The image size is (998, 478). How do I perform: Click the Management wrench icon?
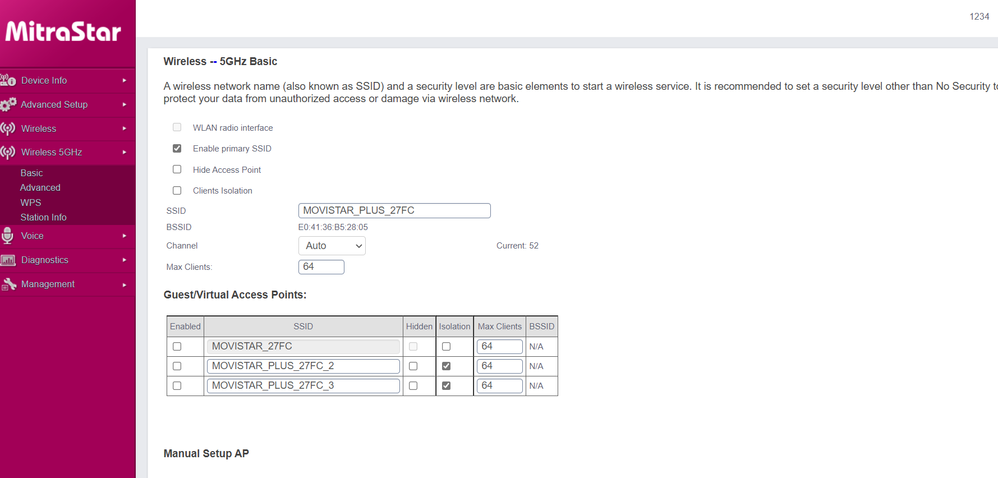(8, 284)
